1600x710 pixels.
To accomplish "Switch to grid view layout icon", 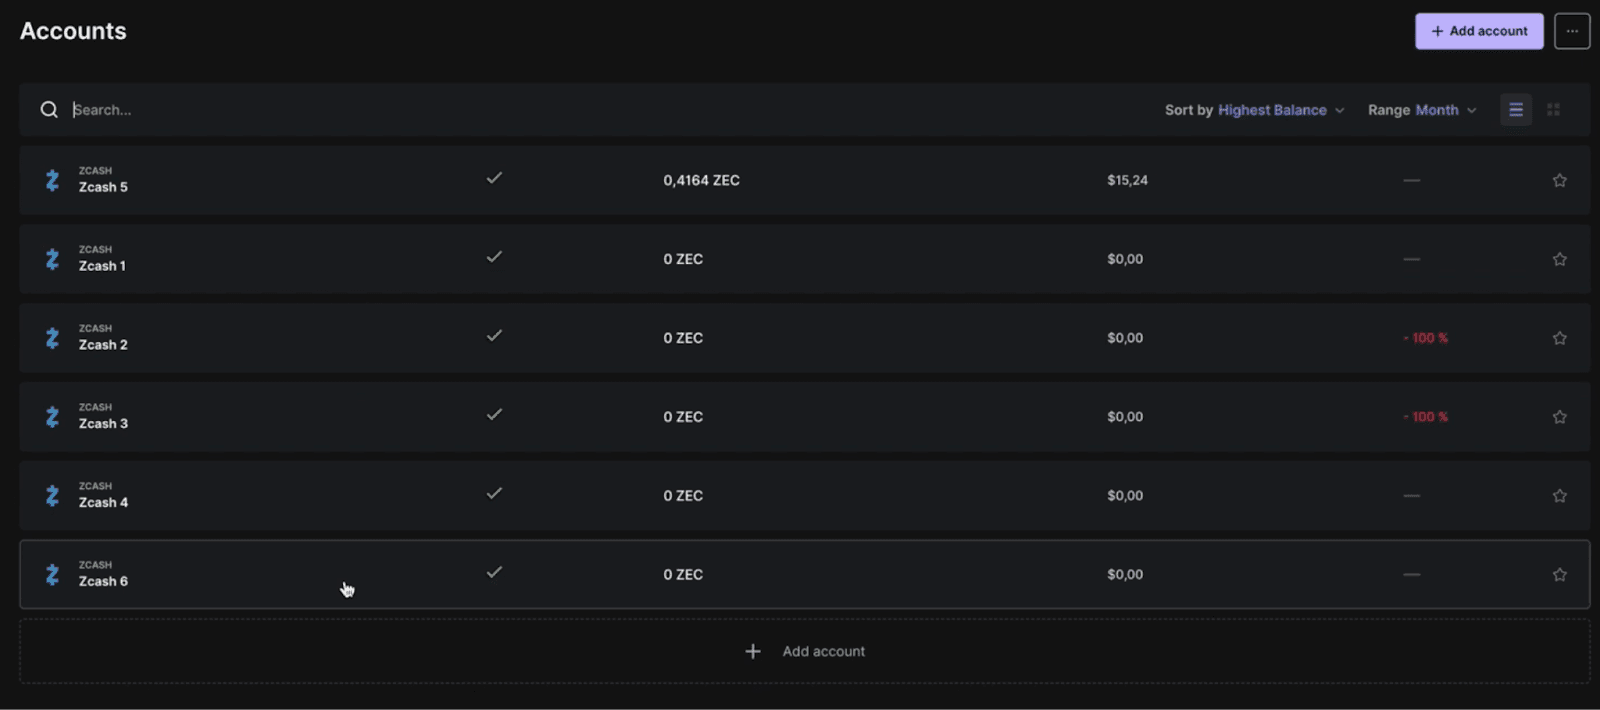I will [x=1553, y=110].
